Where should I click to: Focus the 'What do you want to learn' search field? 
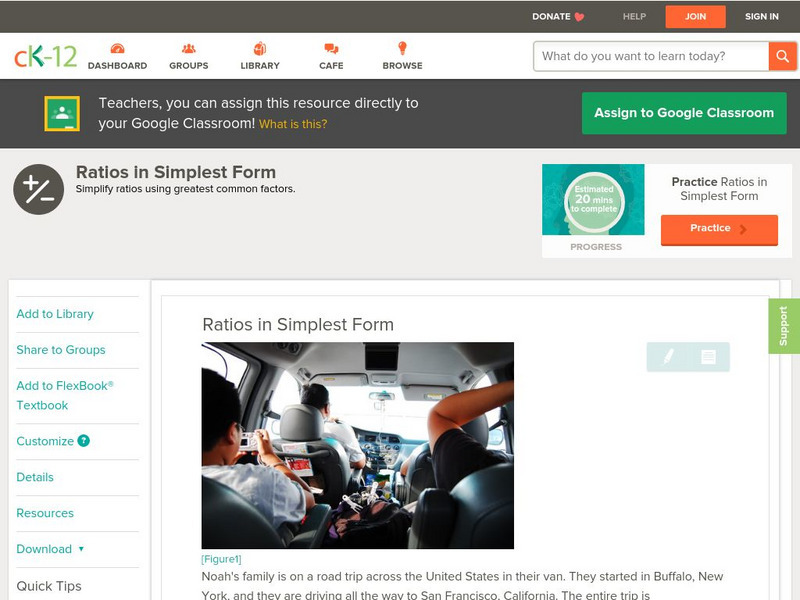pyautogui.click(x=651, y=56)
